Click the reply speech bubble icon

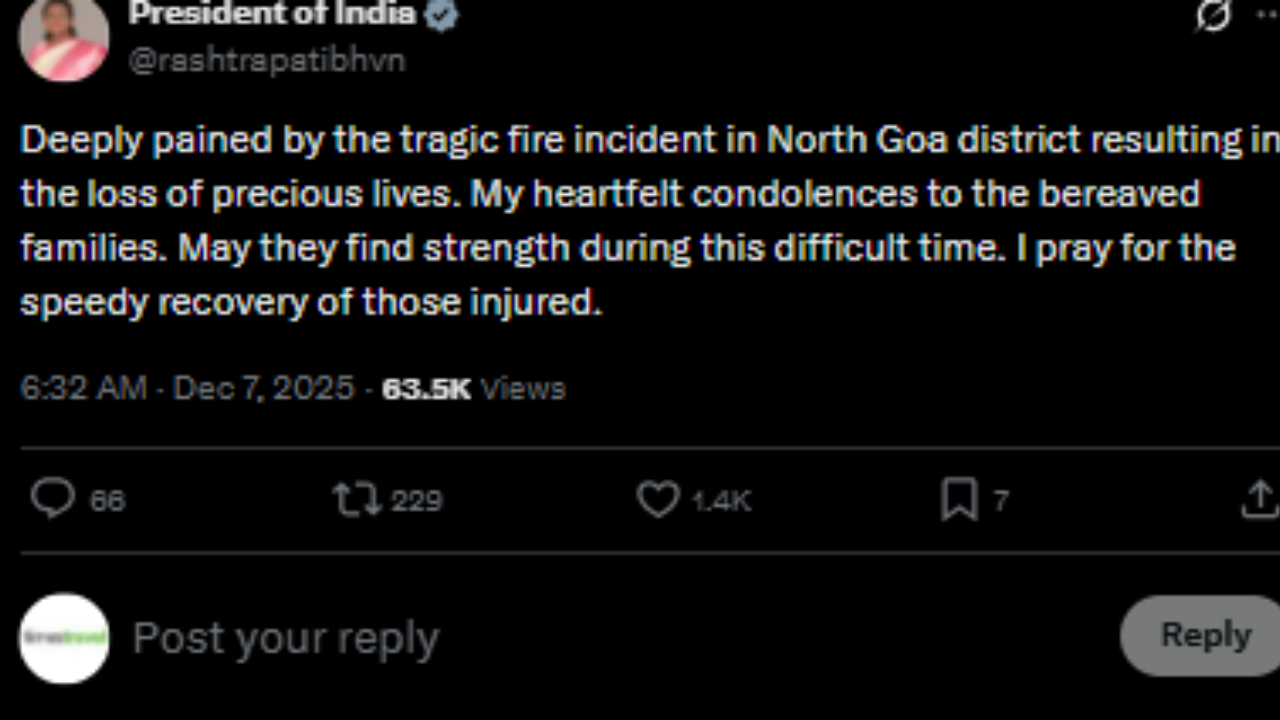tap(52, 498)
